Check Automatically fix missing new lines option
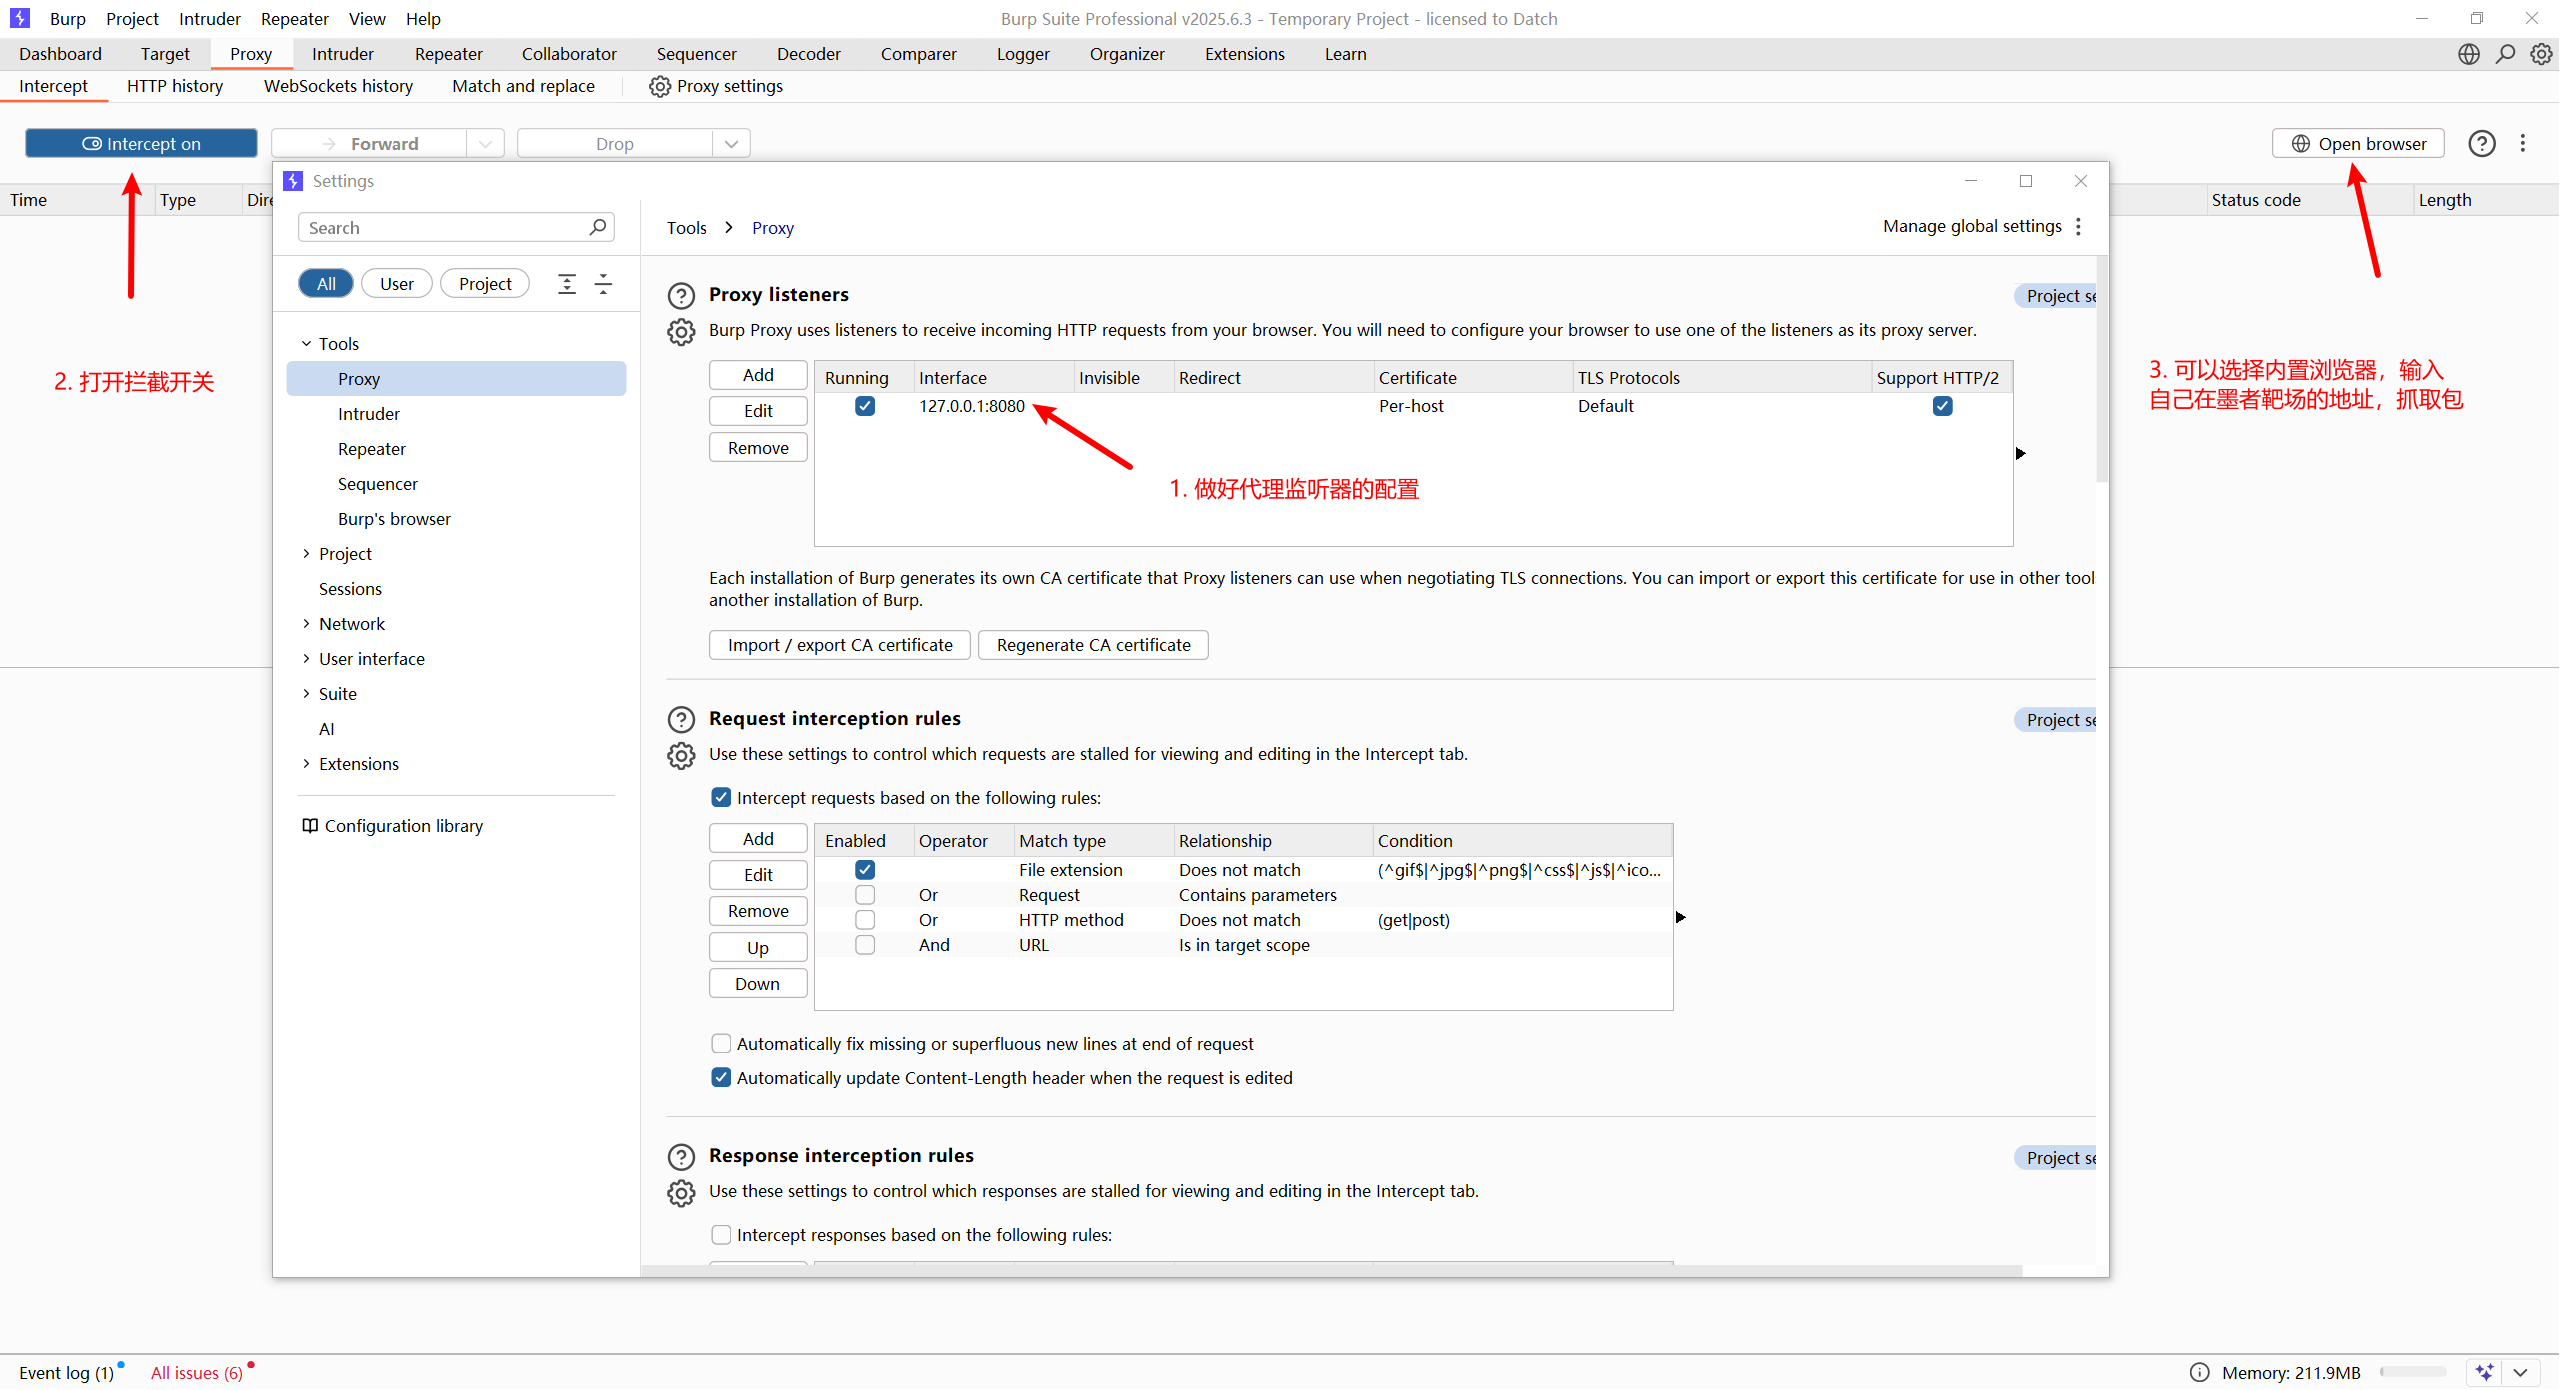 tap(721, 1043)
